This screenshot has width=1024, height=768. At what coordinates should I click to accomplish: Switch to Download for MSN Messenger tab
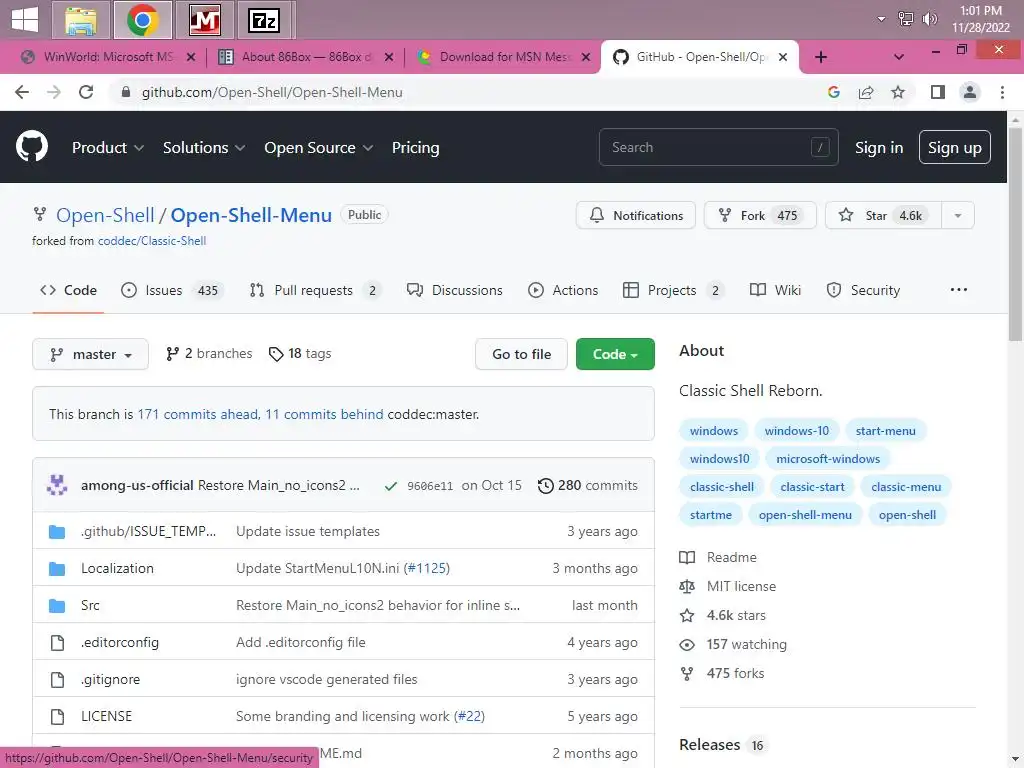(503, 57)
